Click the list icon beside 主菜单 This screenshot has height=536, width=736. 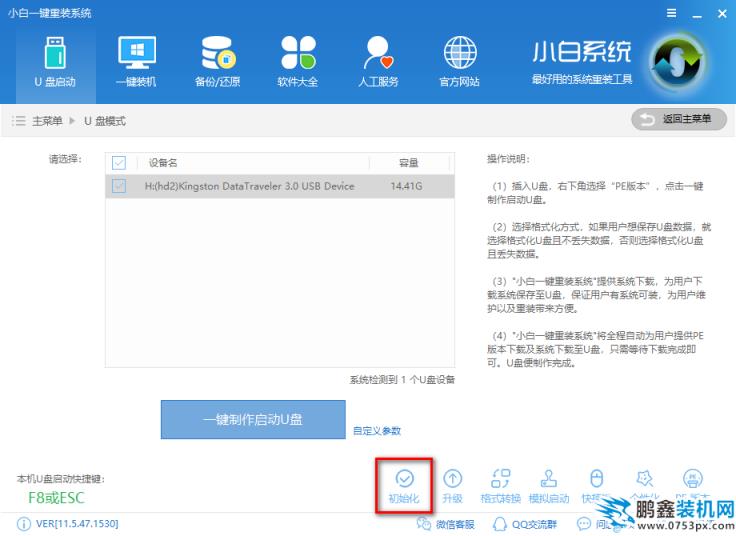19,121
